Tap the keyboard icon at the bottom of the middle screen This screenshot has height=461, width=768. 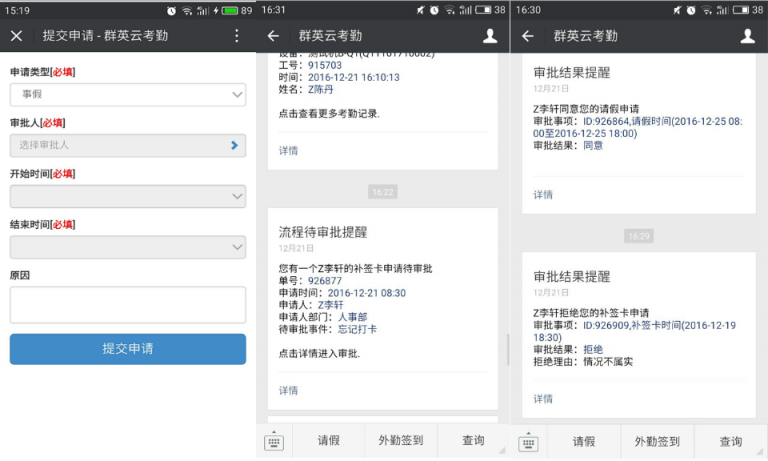coord(273,442)
